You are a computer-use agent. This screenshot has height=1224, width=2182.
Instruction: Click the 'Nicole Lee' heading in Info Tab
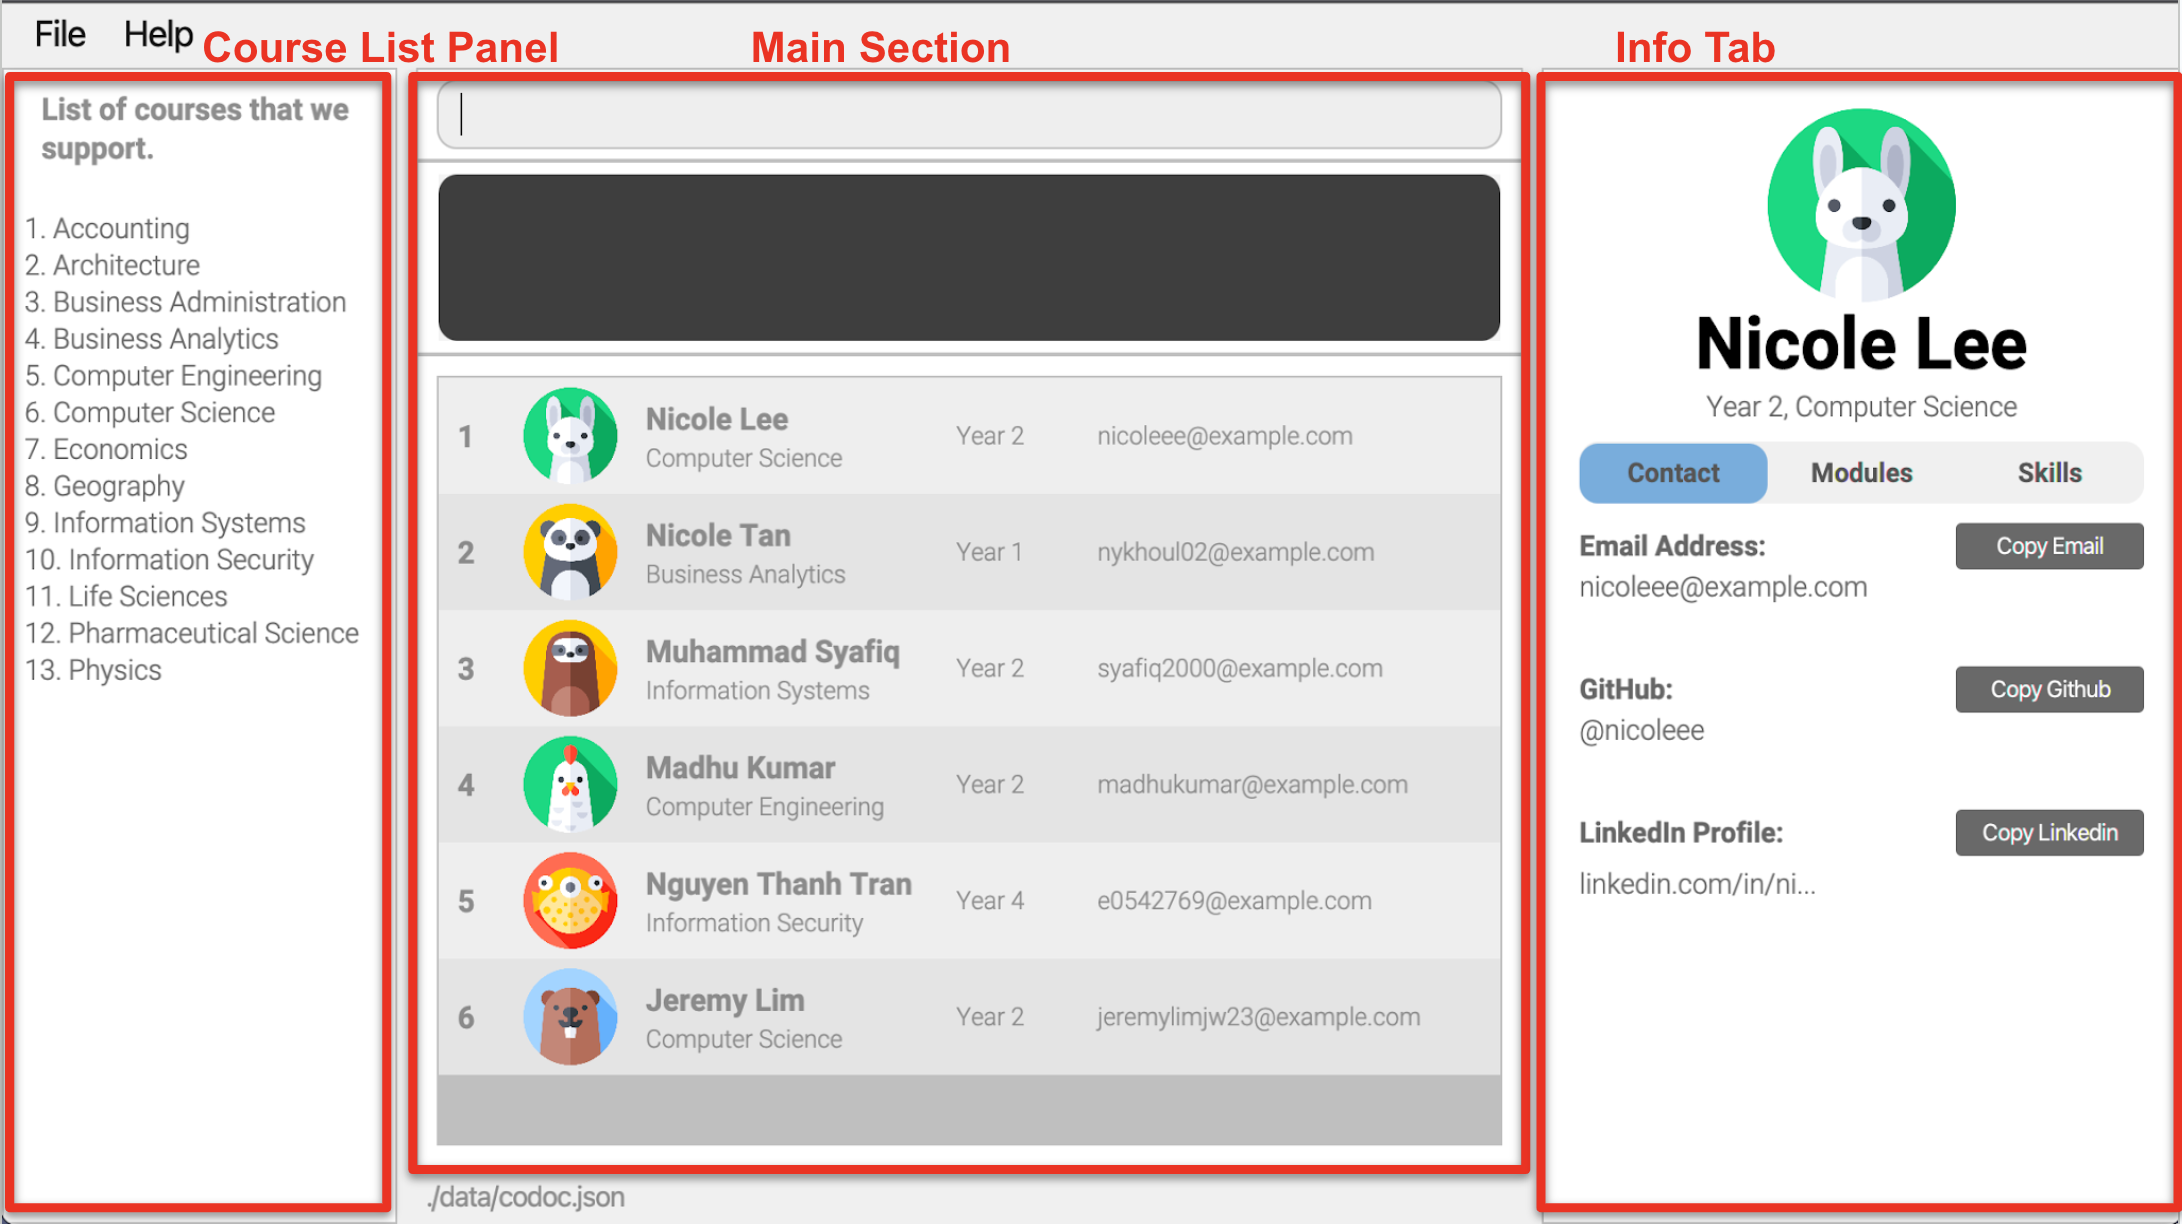click(x=1861, y=344)
